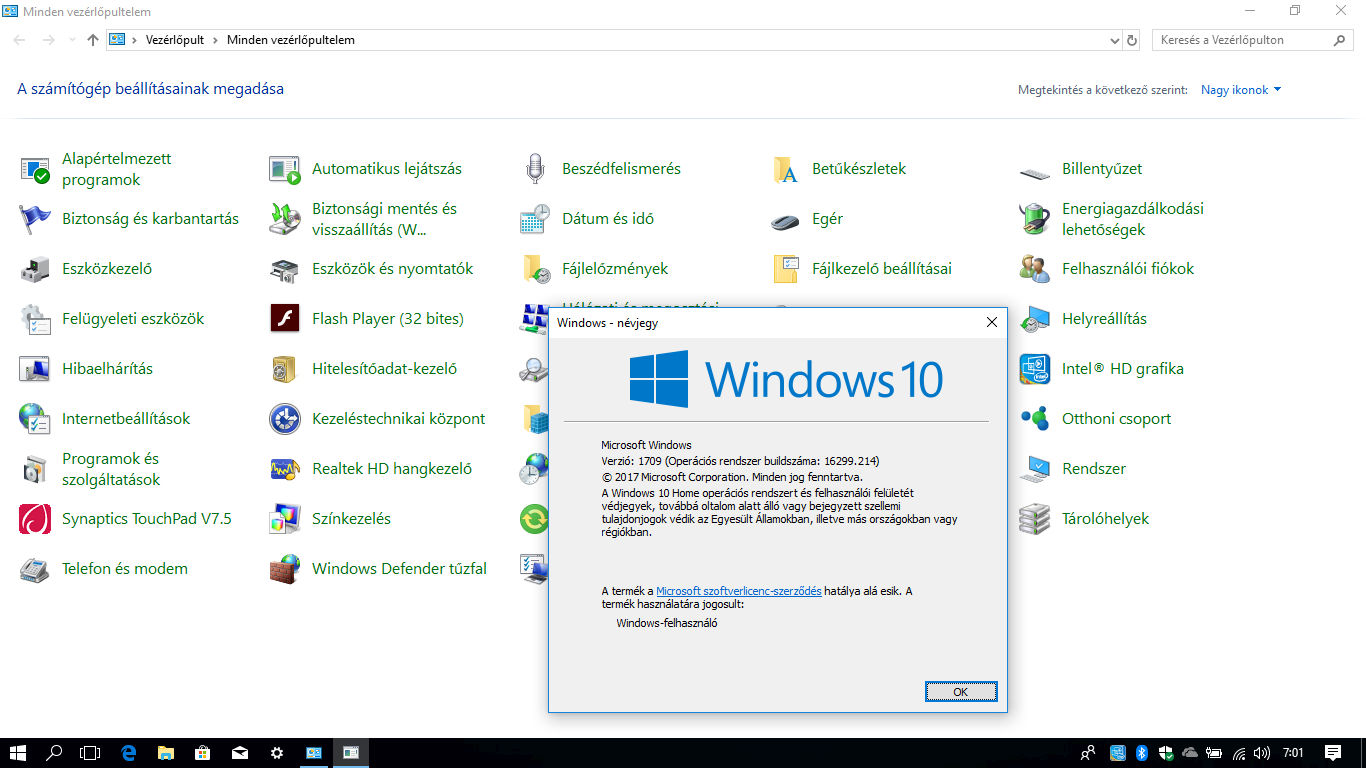This screenshot has height=768, width=1366.
Task: Open Biztonsági mentés és visszaállítás
Action: tap(364, 219)
